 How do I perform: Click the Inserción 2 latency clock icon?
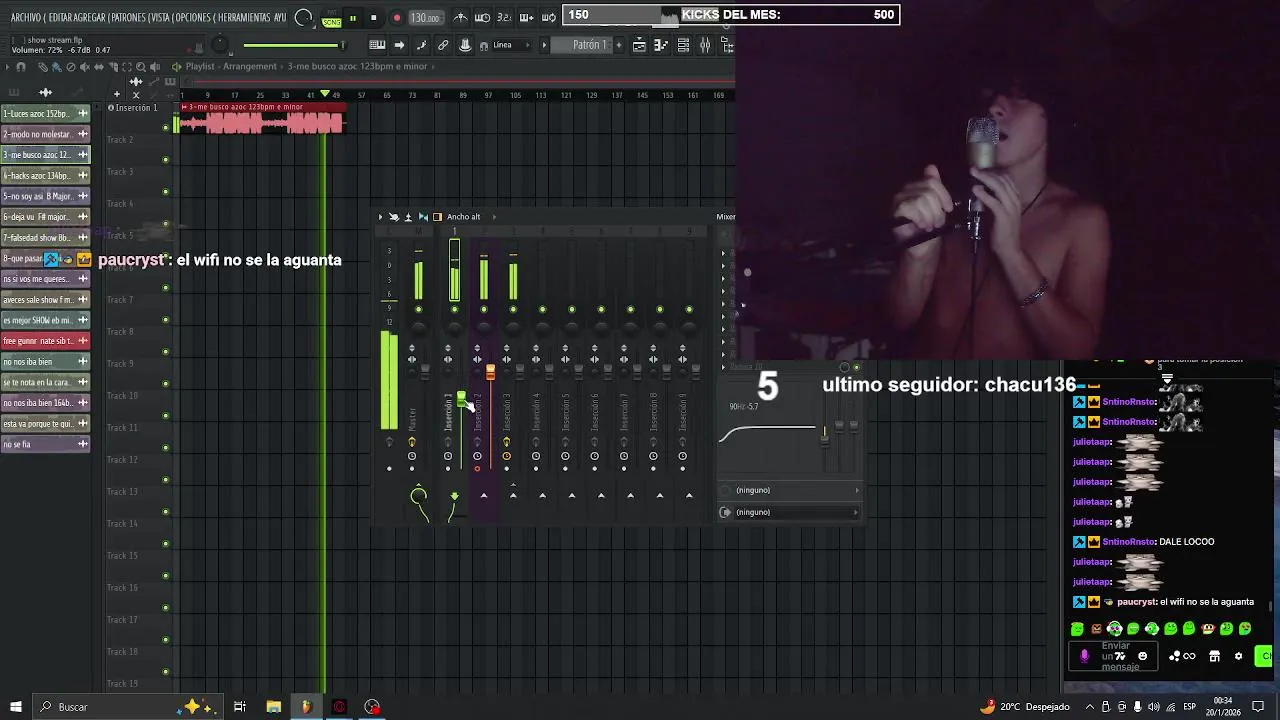(477, 456)
